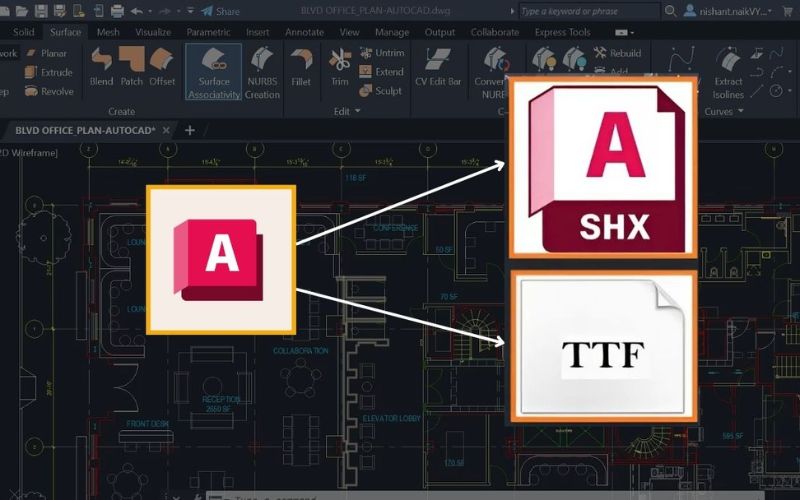Close the BLVD OFFICE_PLAN-AUTOCAD drawing tab

point(166,131)
